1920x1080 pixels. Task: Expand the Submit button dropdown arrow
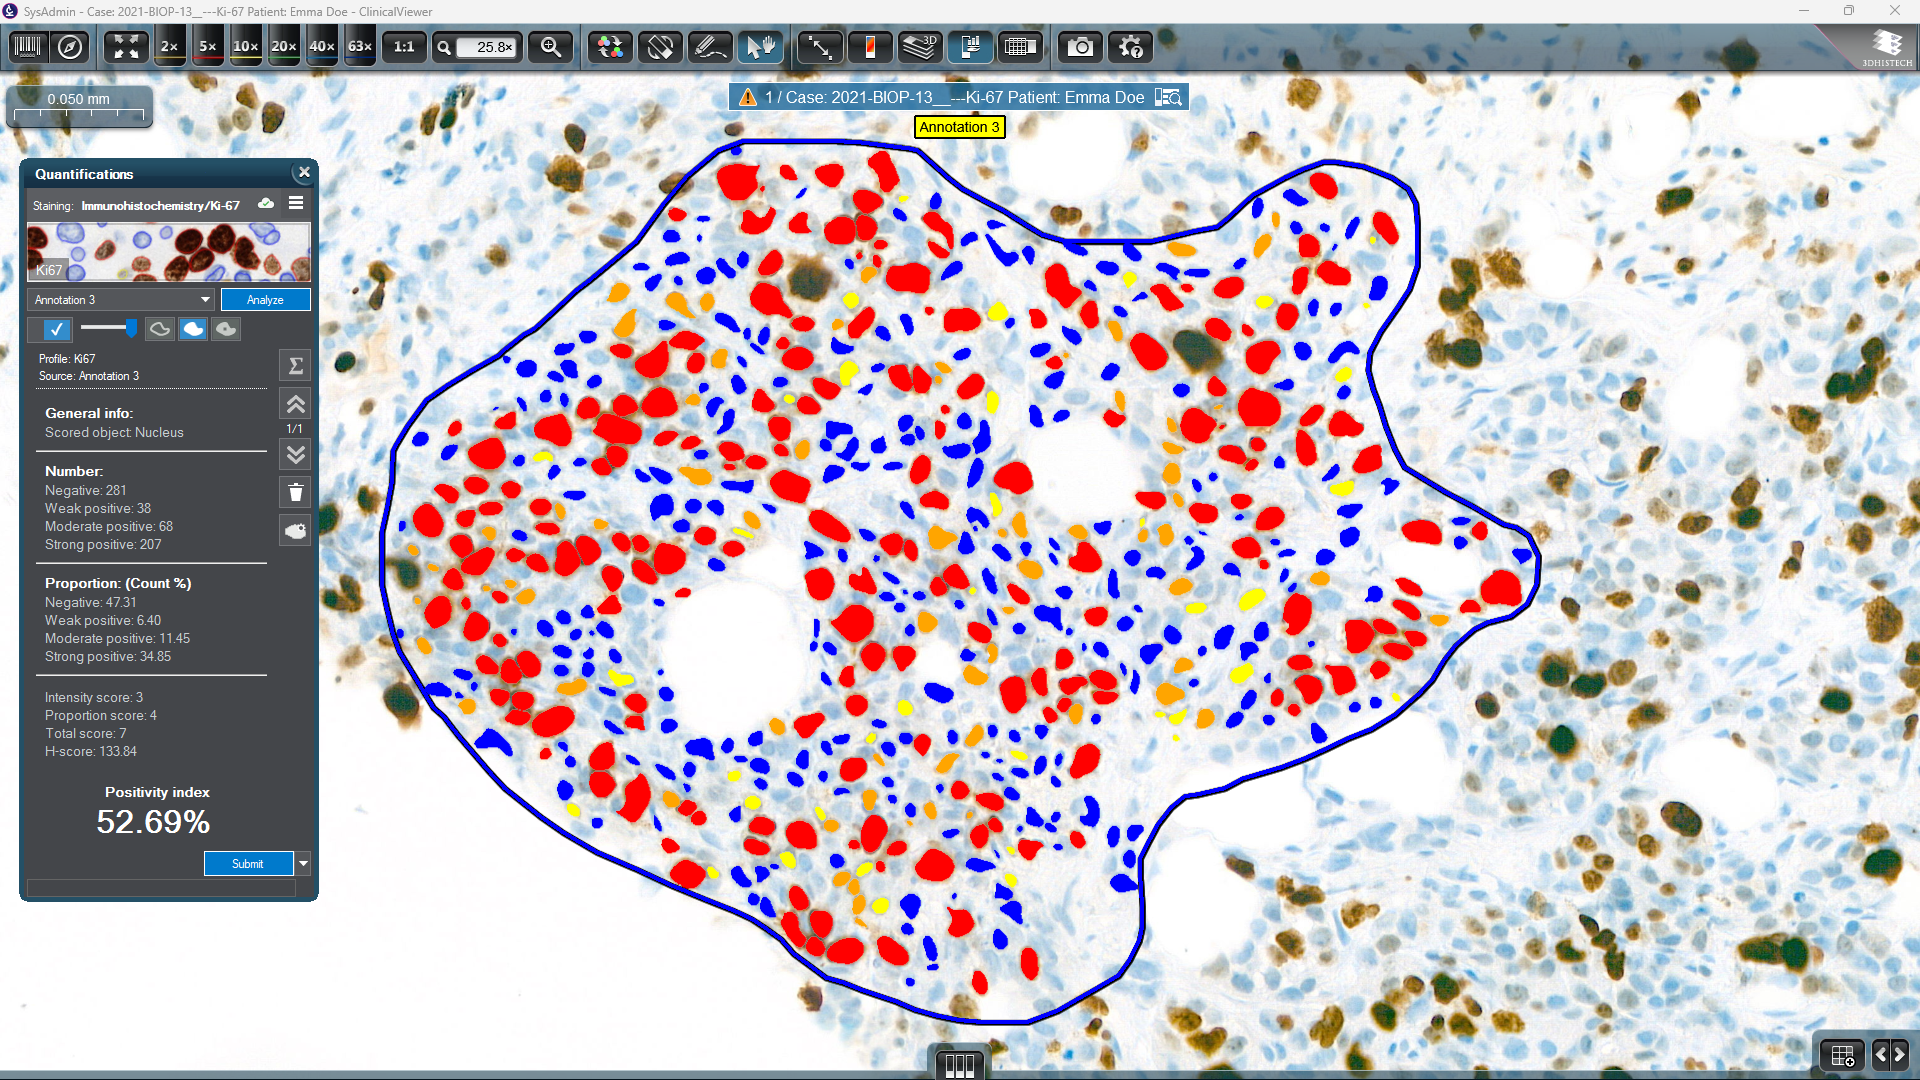[303, 863]
